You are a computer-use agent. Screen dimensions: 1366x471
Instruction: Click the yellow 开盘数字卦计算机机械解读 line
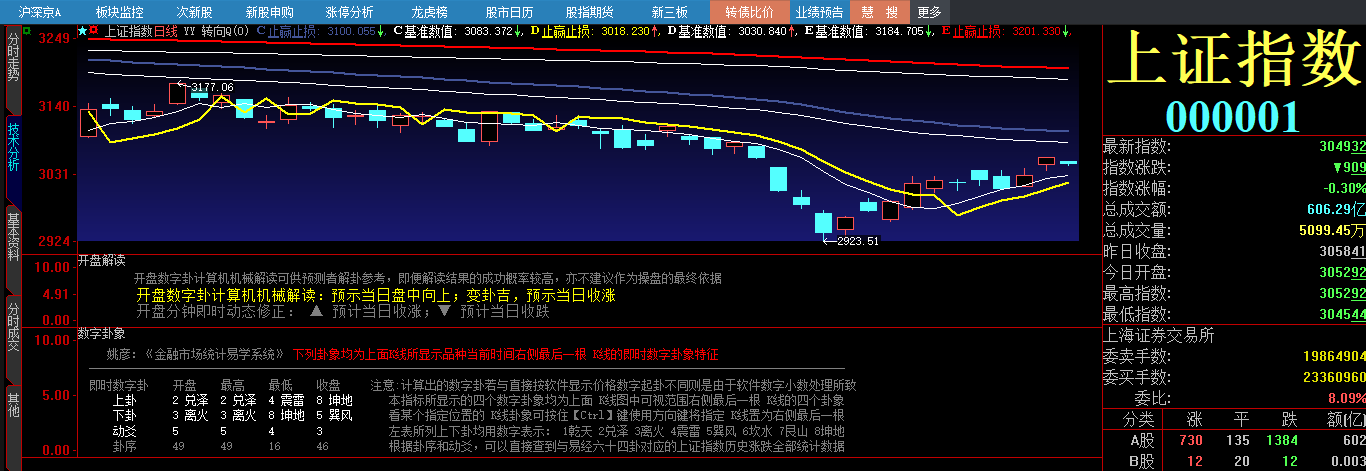tap(375, 295)
